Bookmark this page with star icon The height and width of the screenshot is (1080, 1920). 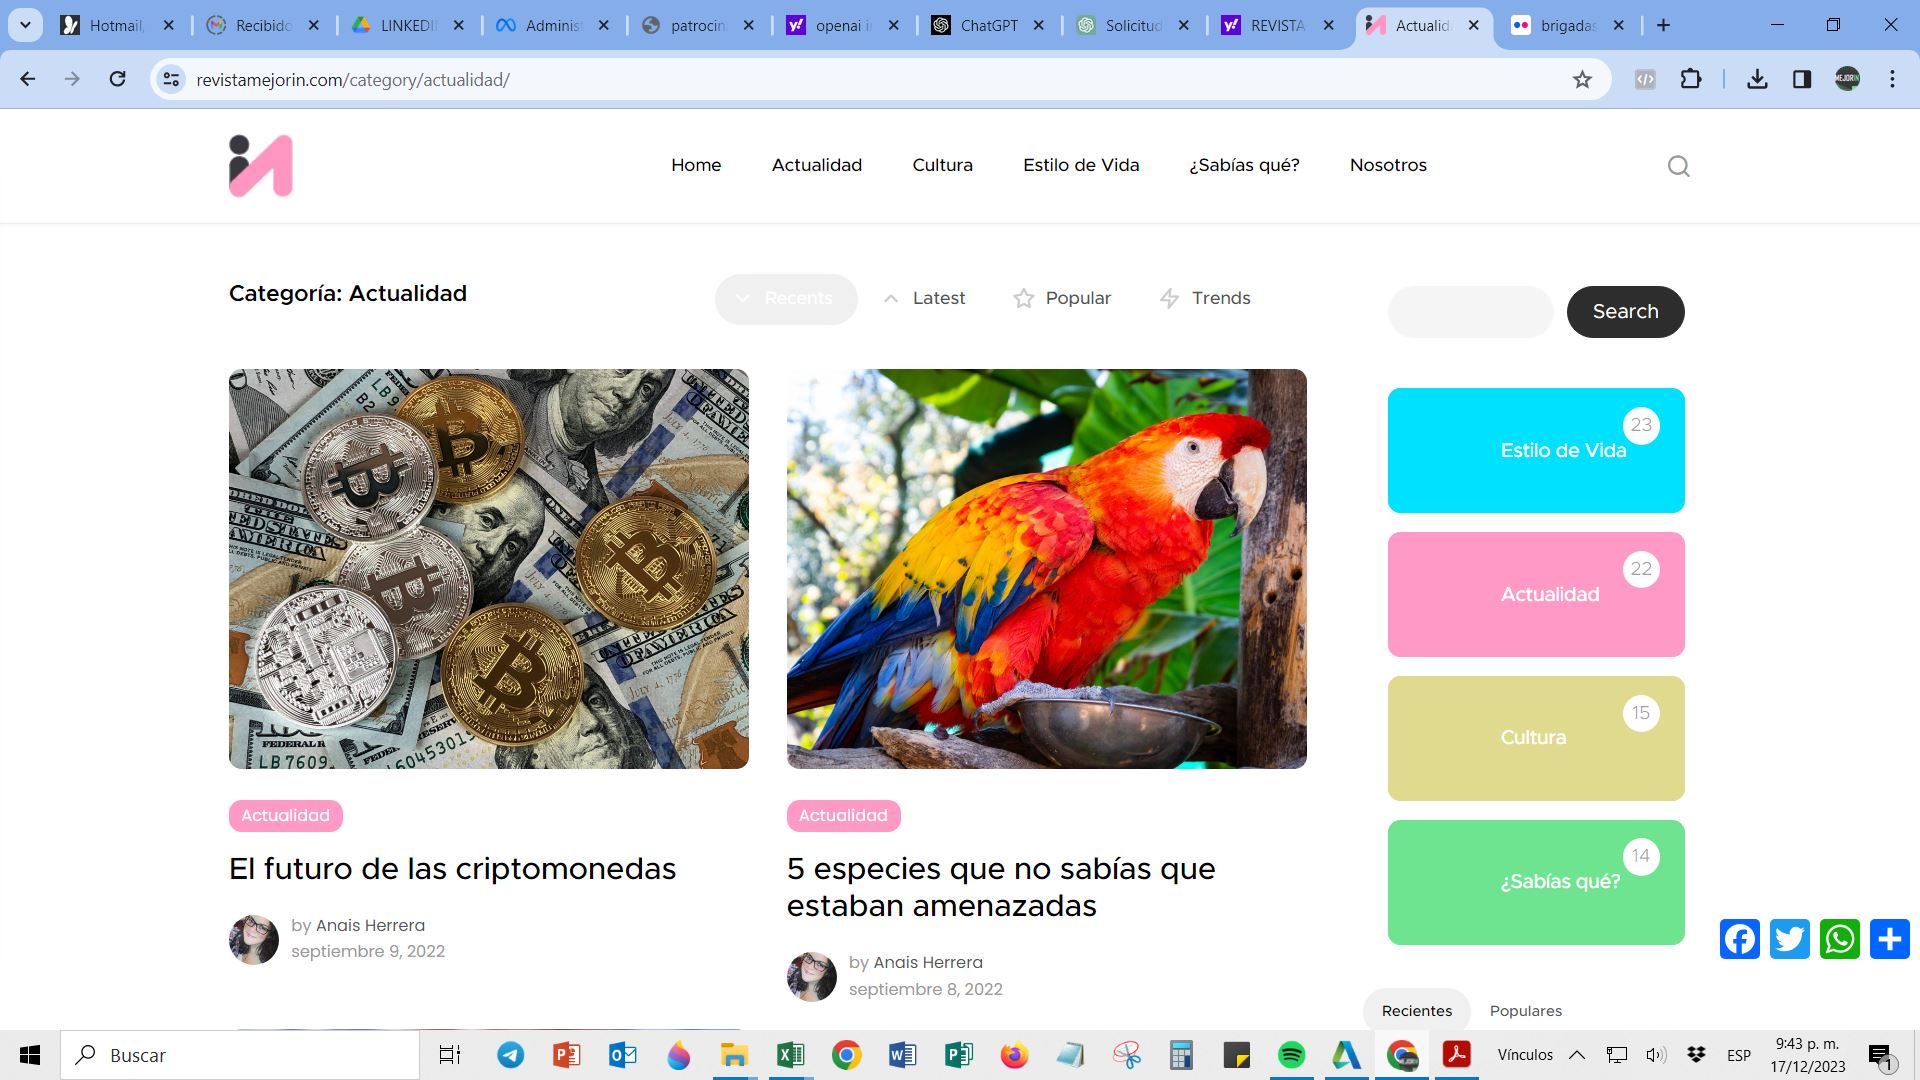coord(1582,80)
